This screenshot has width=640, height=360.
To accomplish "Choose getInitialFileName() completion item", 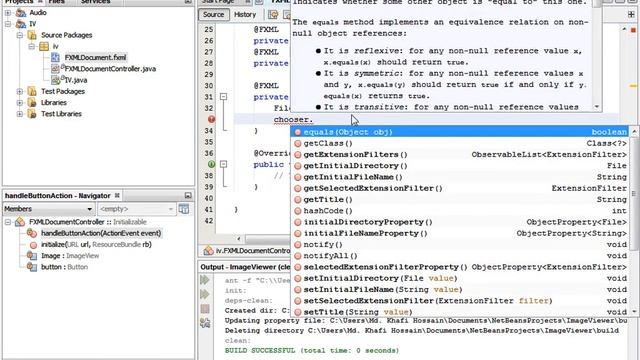I will point(460,177).
